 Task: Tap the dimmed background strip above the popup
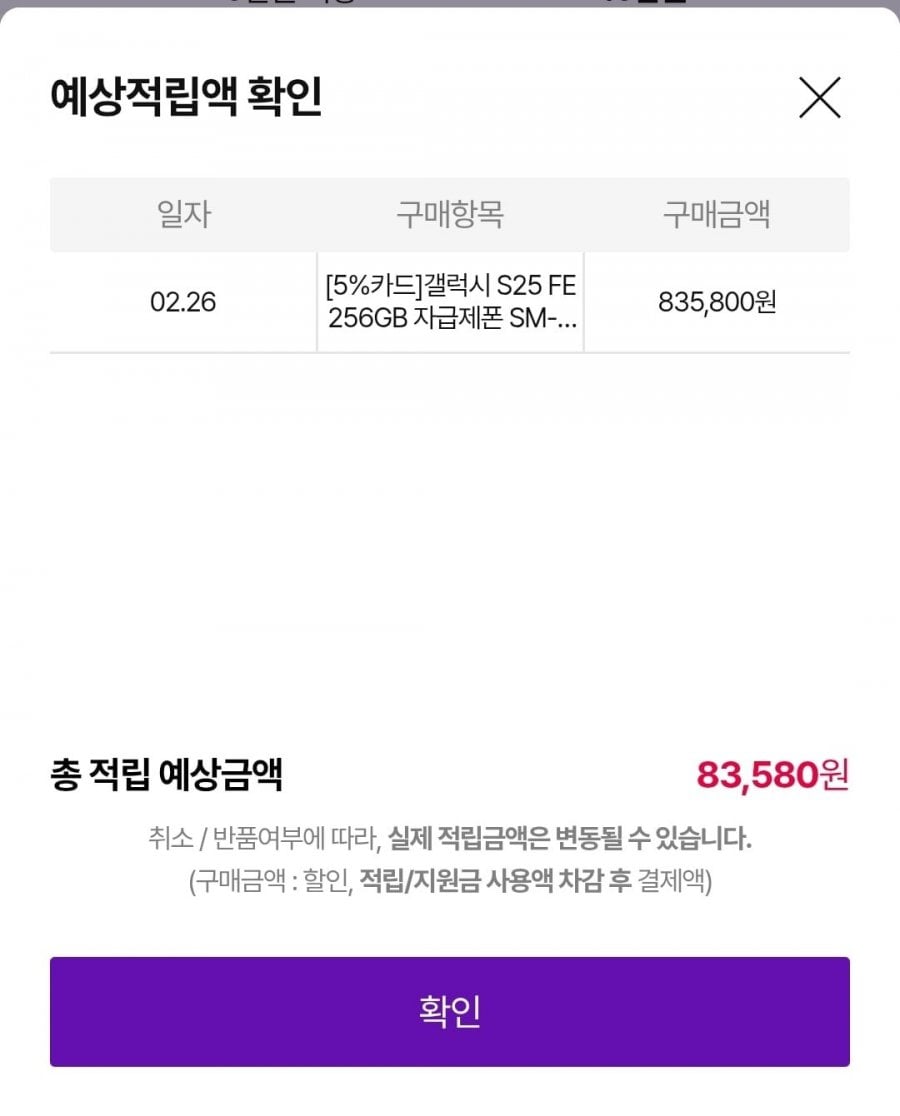pyautogui.click(x=450, y=3)
